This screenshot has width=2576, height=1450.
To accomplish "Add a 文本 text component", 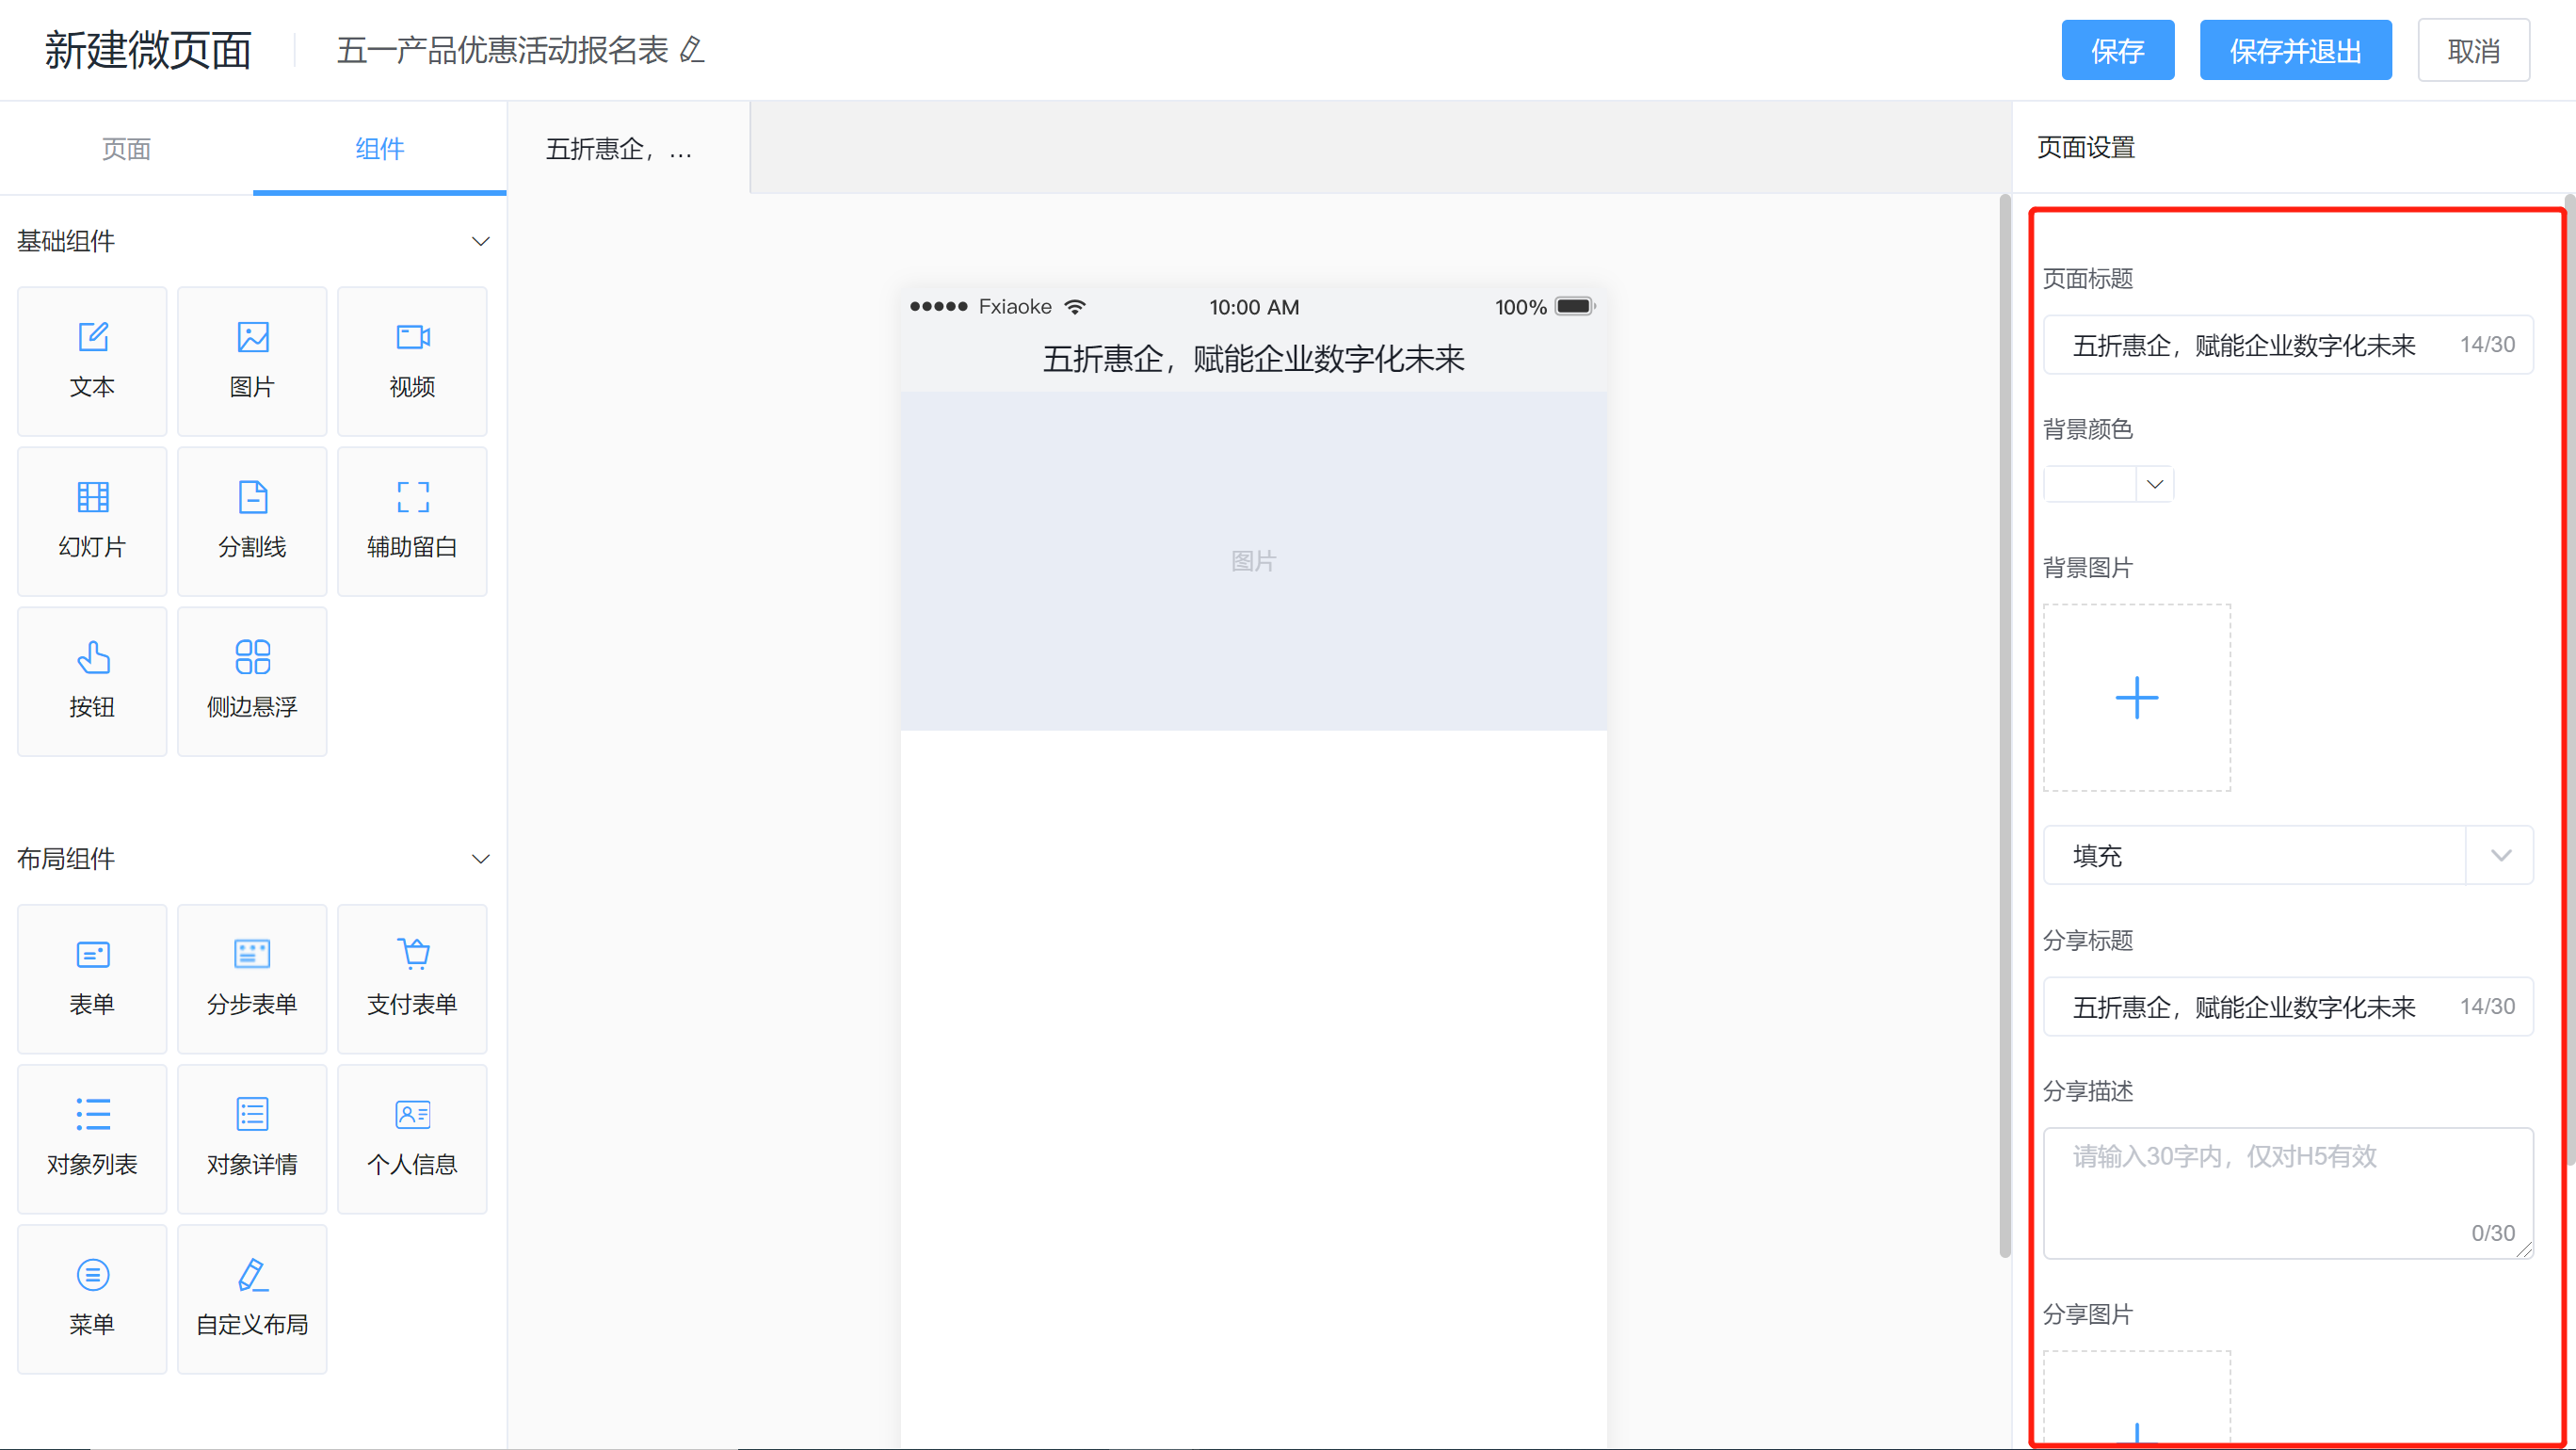I will click(92, 361).
